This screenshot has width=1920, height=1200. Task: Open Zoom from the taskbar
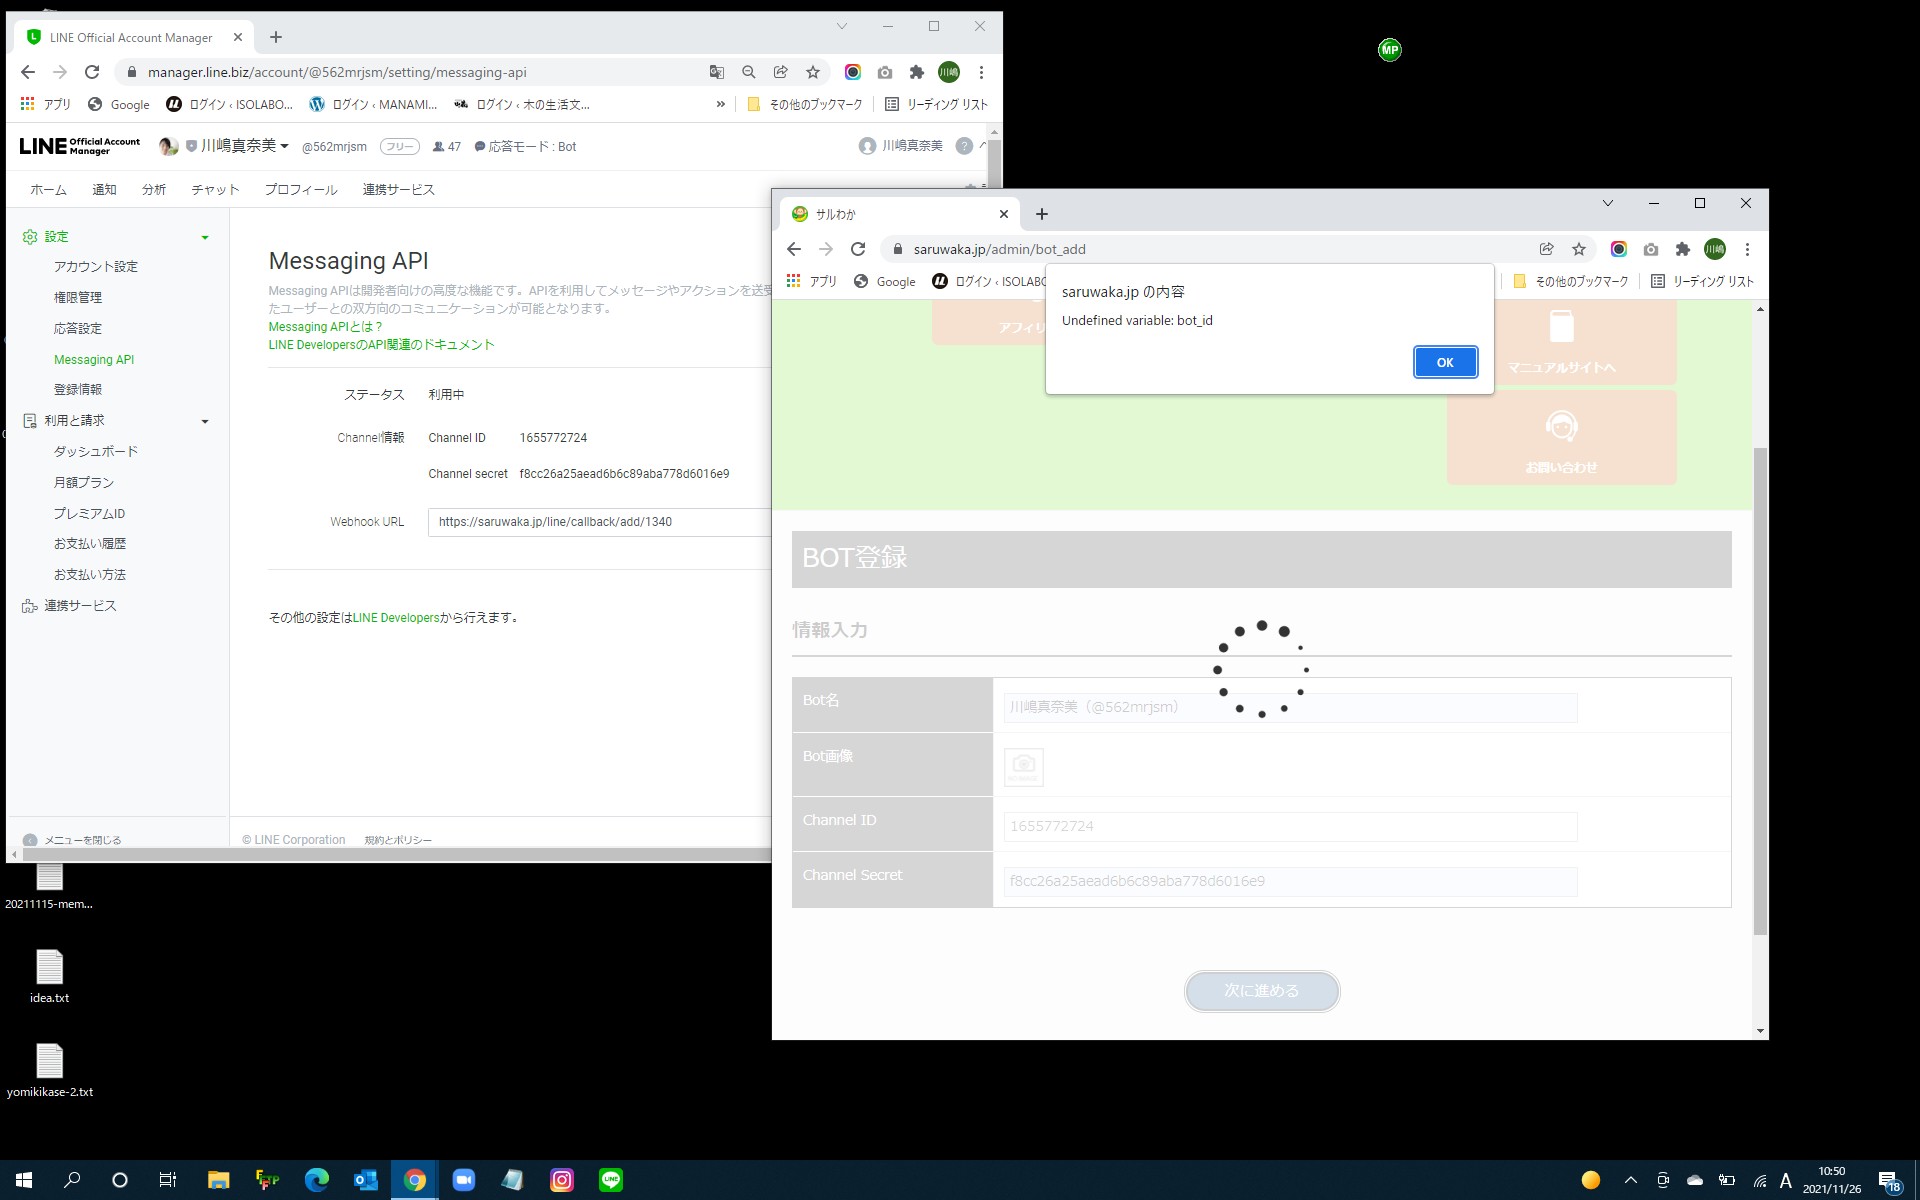click(464, 1180)
